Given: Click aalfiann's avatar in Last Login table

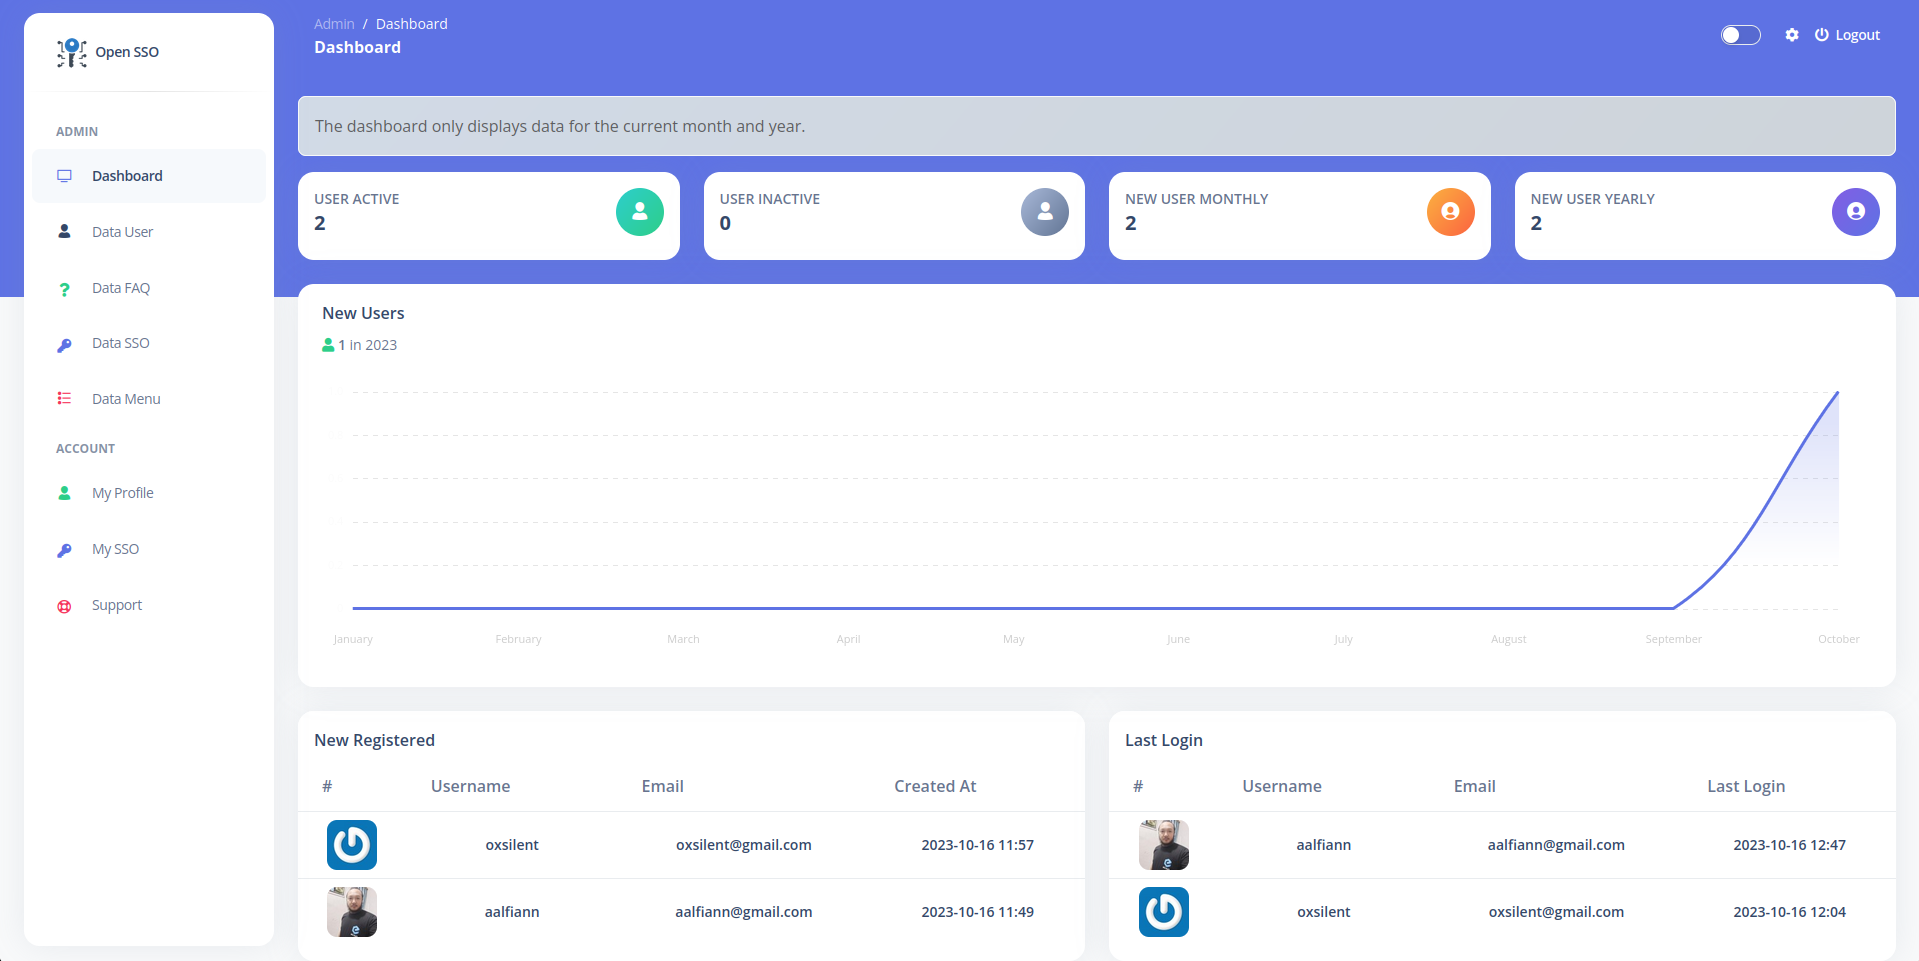Looking at the screenshot, I should point(1163,845).
